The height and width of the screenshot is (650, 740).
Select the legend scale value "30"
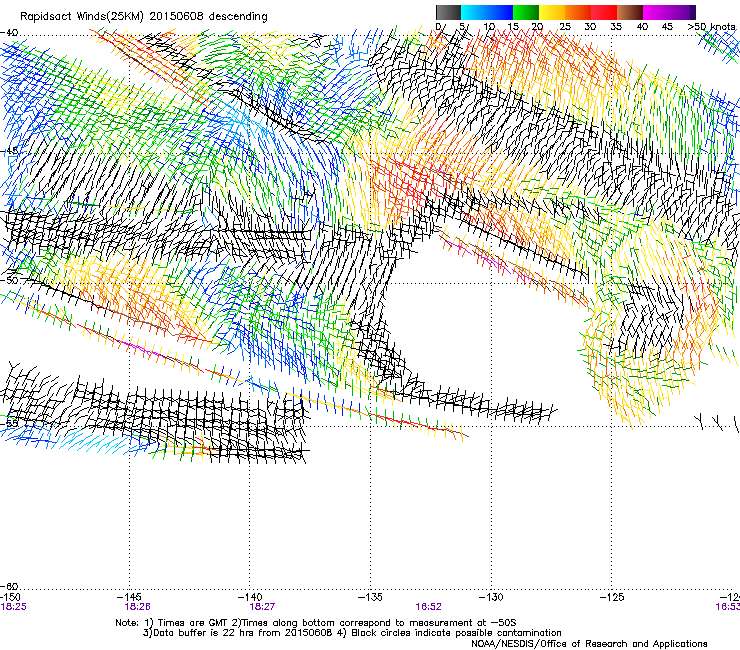(590, 26)
